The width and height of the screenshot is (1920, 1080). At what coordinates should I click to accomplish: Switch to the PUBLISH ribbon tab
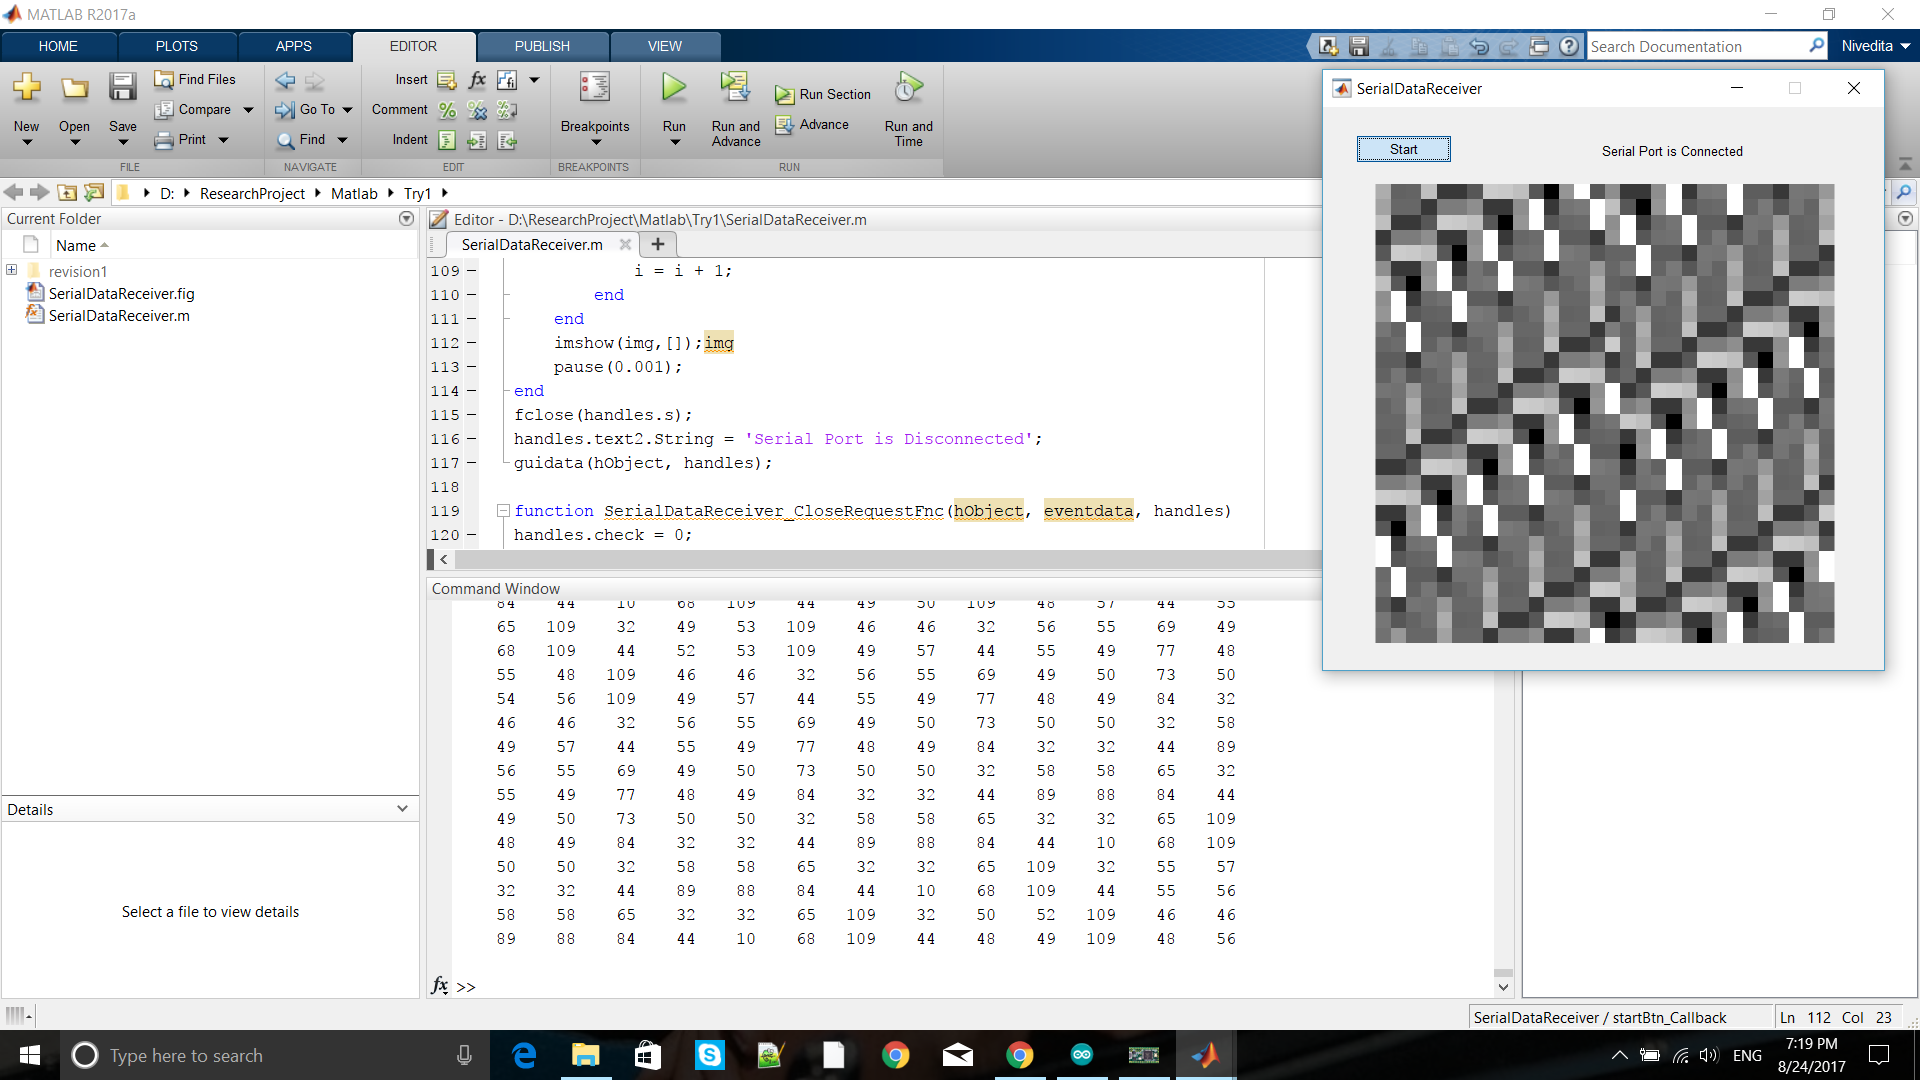pos(541,46)
